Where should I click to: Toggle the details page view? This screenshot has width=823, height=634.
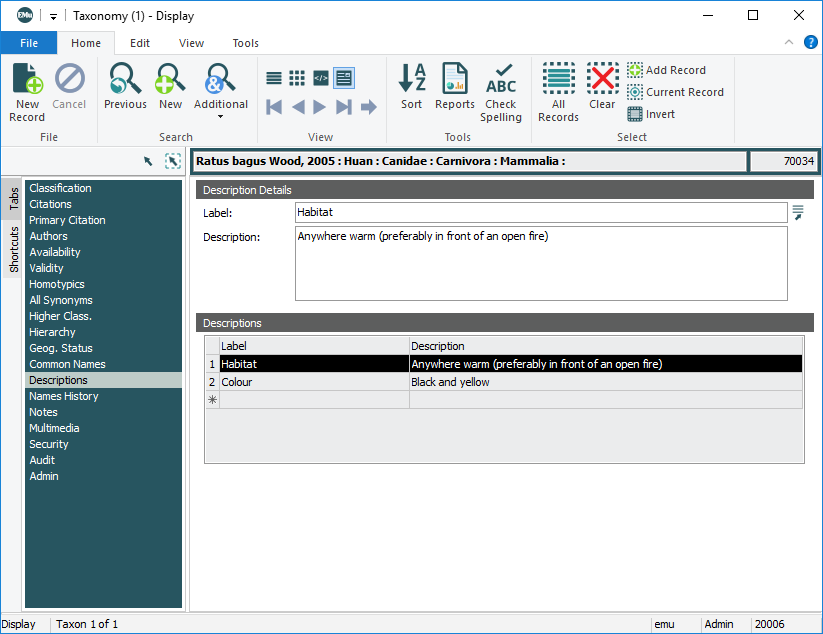point(344,78)
